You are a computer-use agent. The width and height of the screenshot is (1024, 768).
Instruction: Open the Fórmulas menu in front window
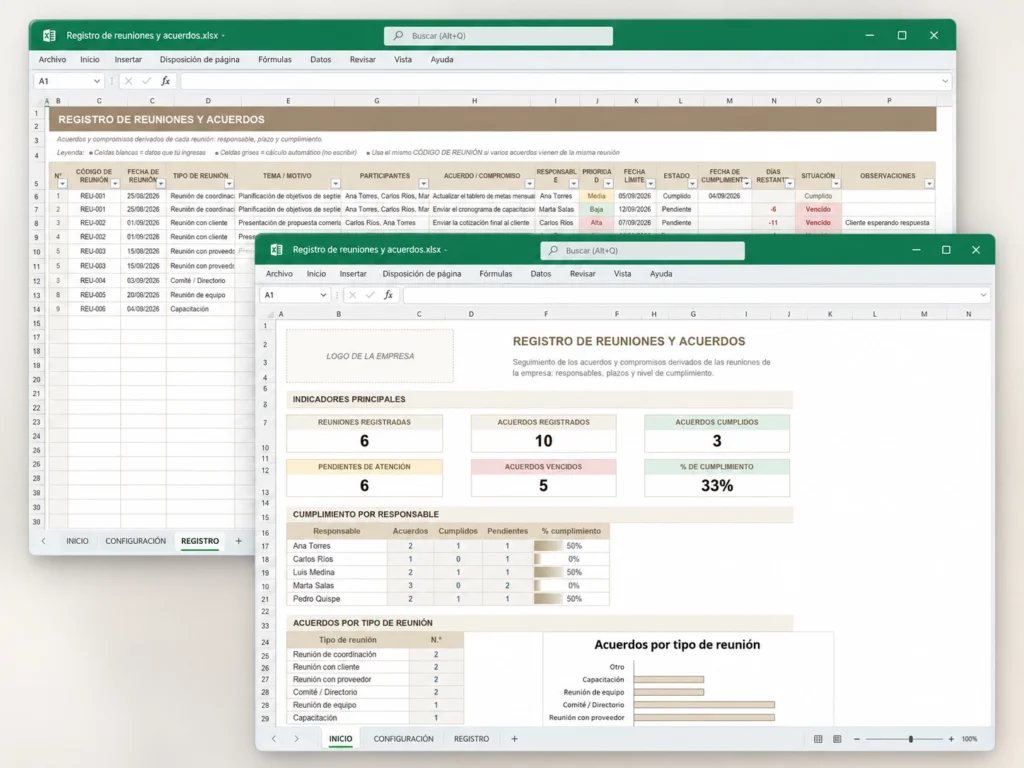click(x=496, y=274)
